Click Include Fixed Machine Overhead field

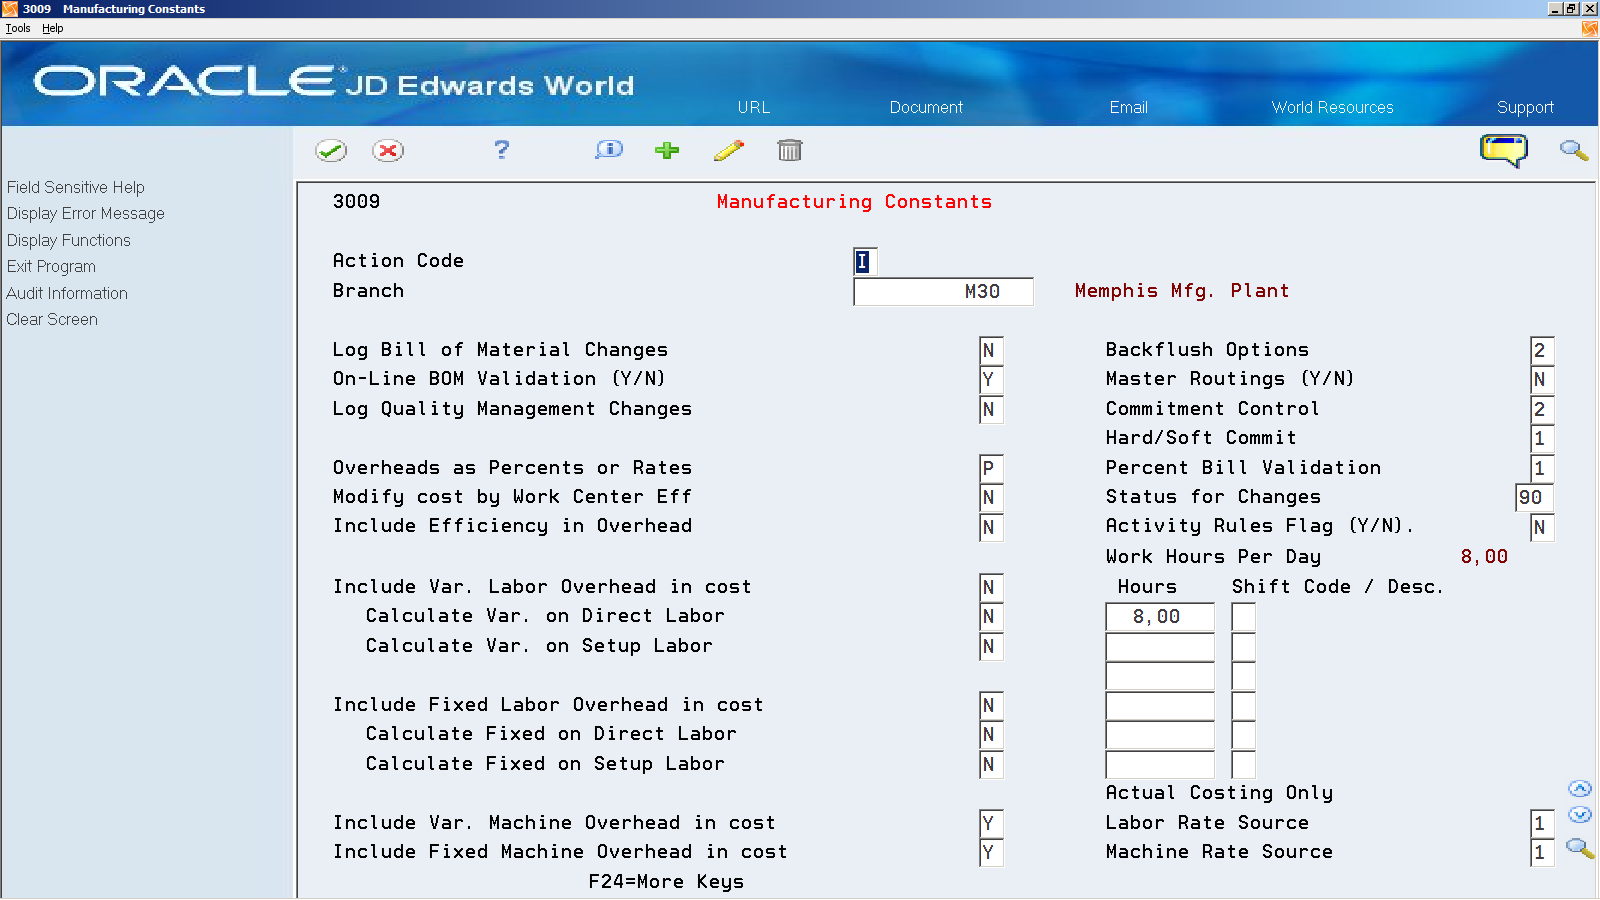(991, 852)
